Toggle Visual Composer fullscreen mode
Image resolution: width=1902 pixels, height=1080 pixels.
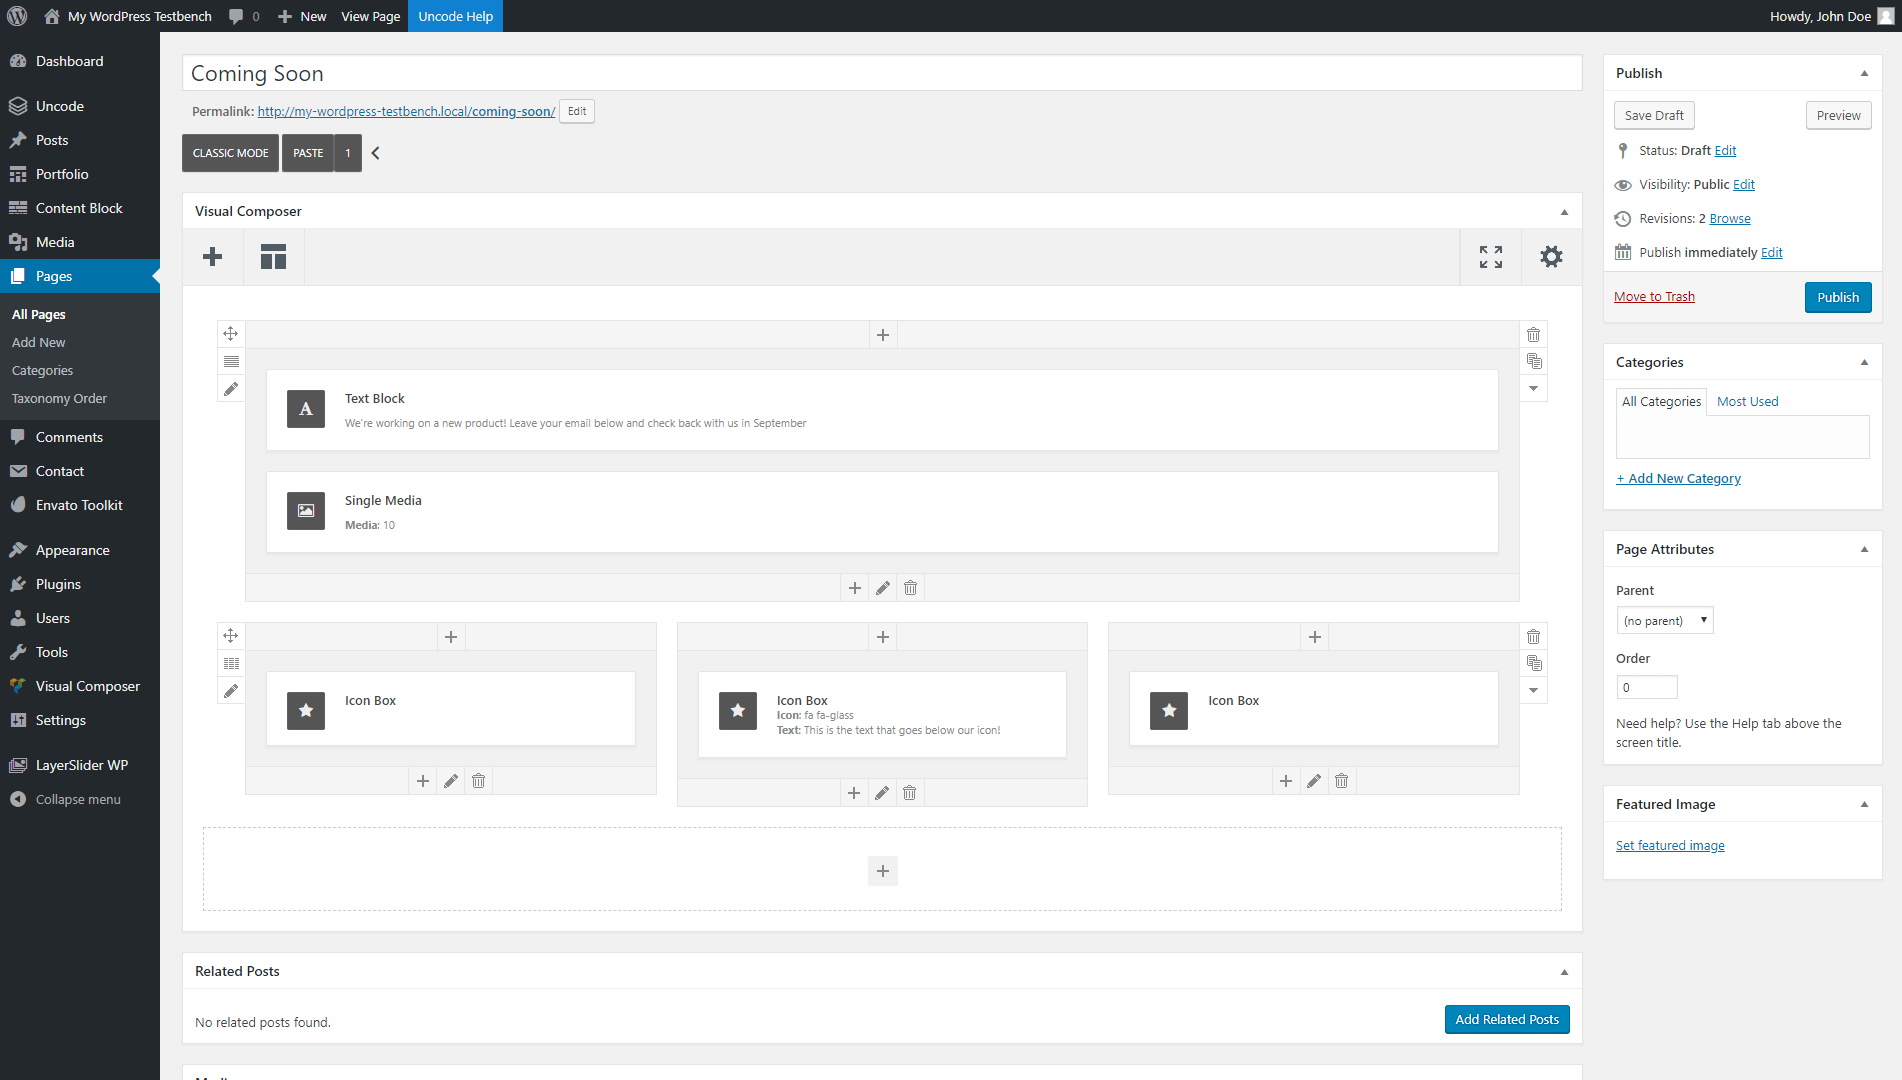1491,257
